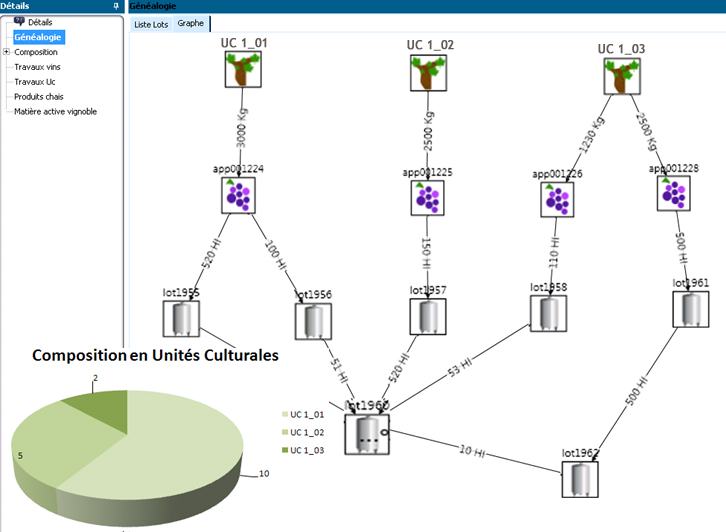Select the UC 1_03 vine node
726x532 pixels.
620,76
